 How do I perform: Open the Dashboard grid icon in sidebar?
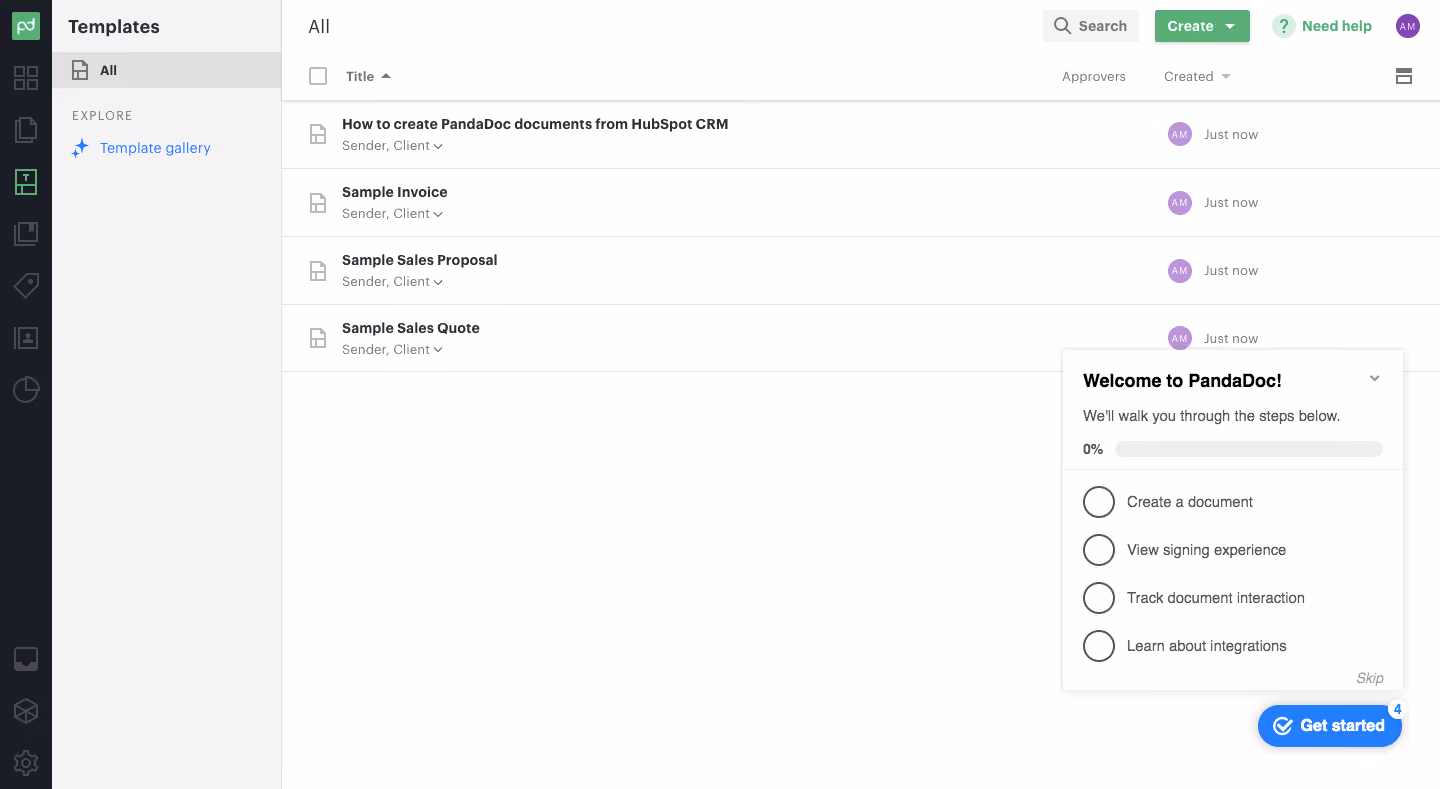tap(26, 78)
